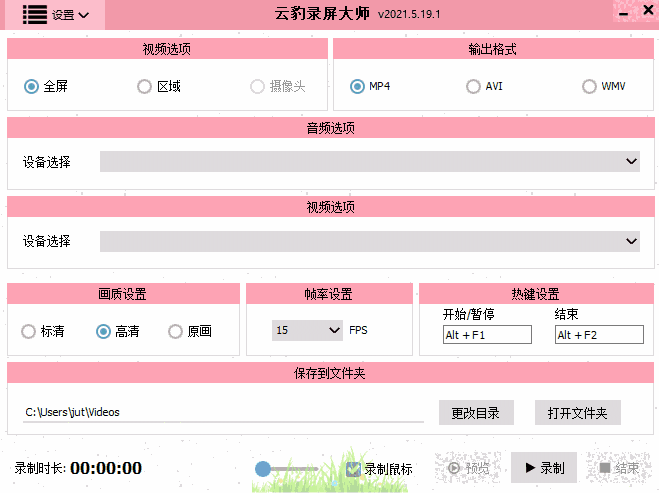Click the 开始/暂停 hotkey field
This screenshot has width=659, height=493.
pyautogui.click(x=487, y=335)
